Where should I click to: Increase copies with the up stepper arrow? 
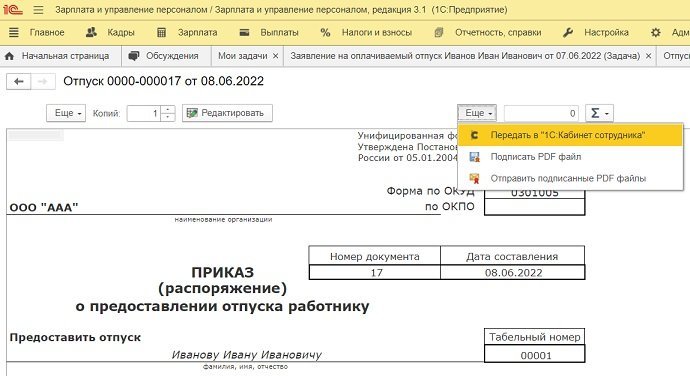[168, 109]
